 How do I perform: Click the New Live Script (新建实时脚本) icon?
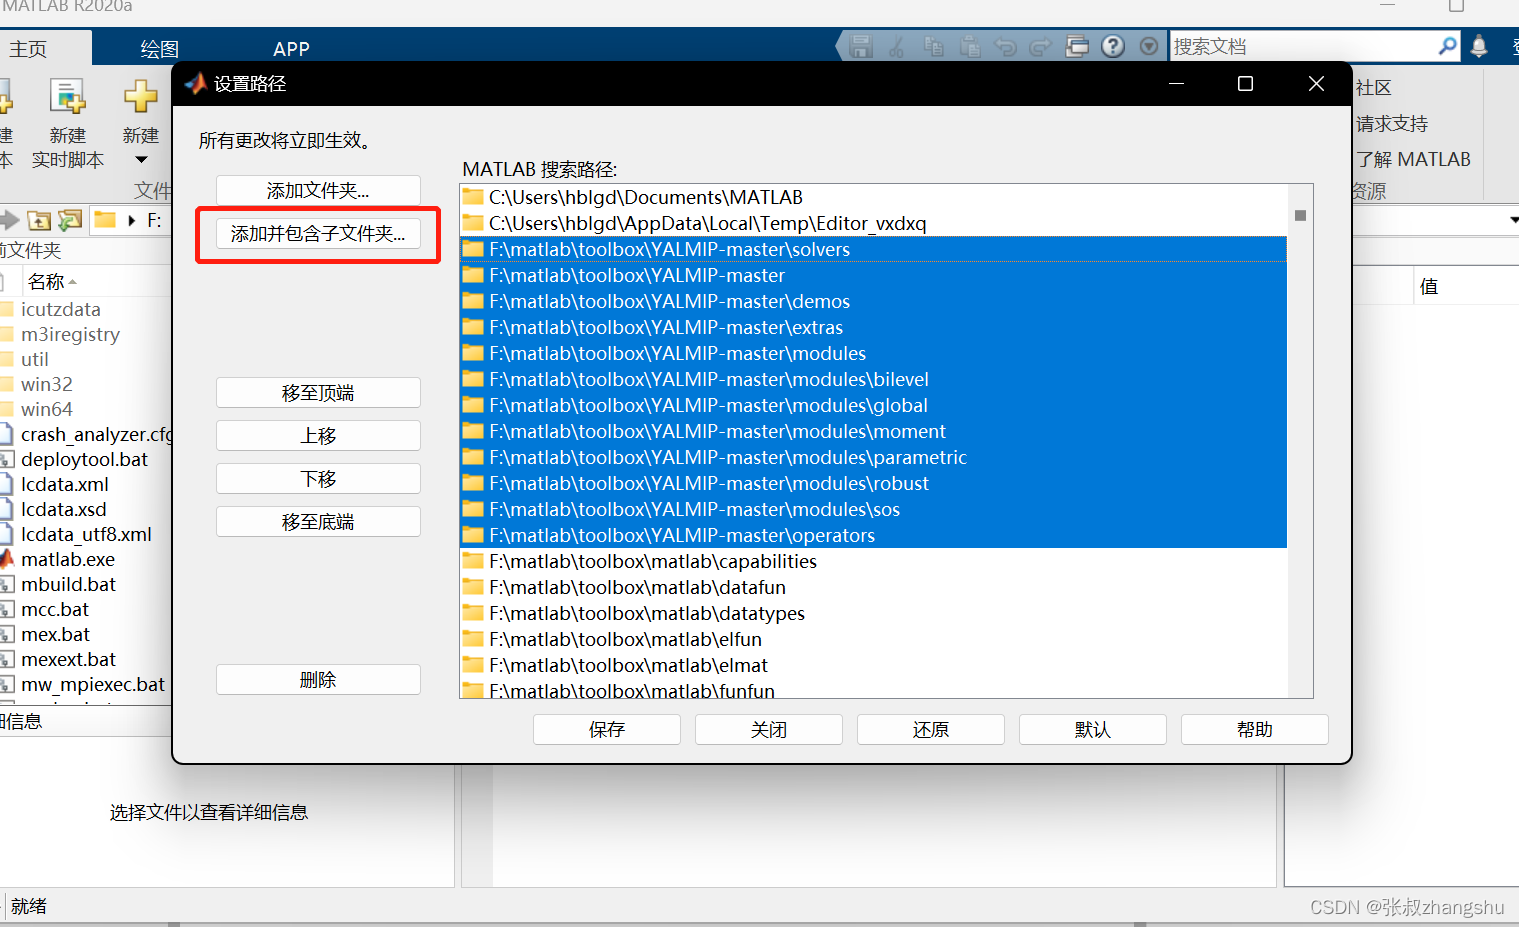[67, 98]
